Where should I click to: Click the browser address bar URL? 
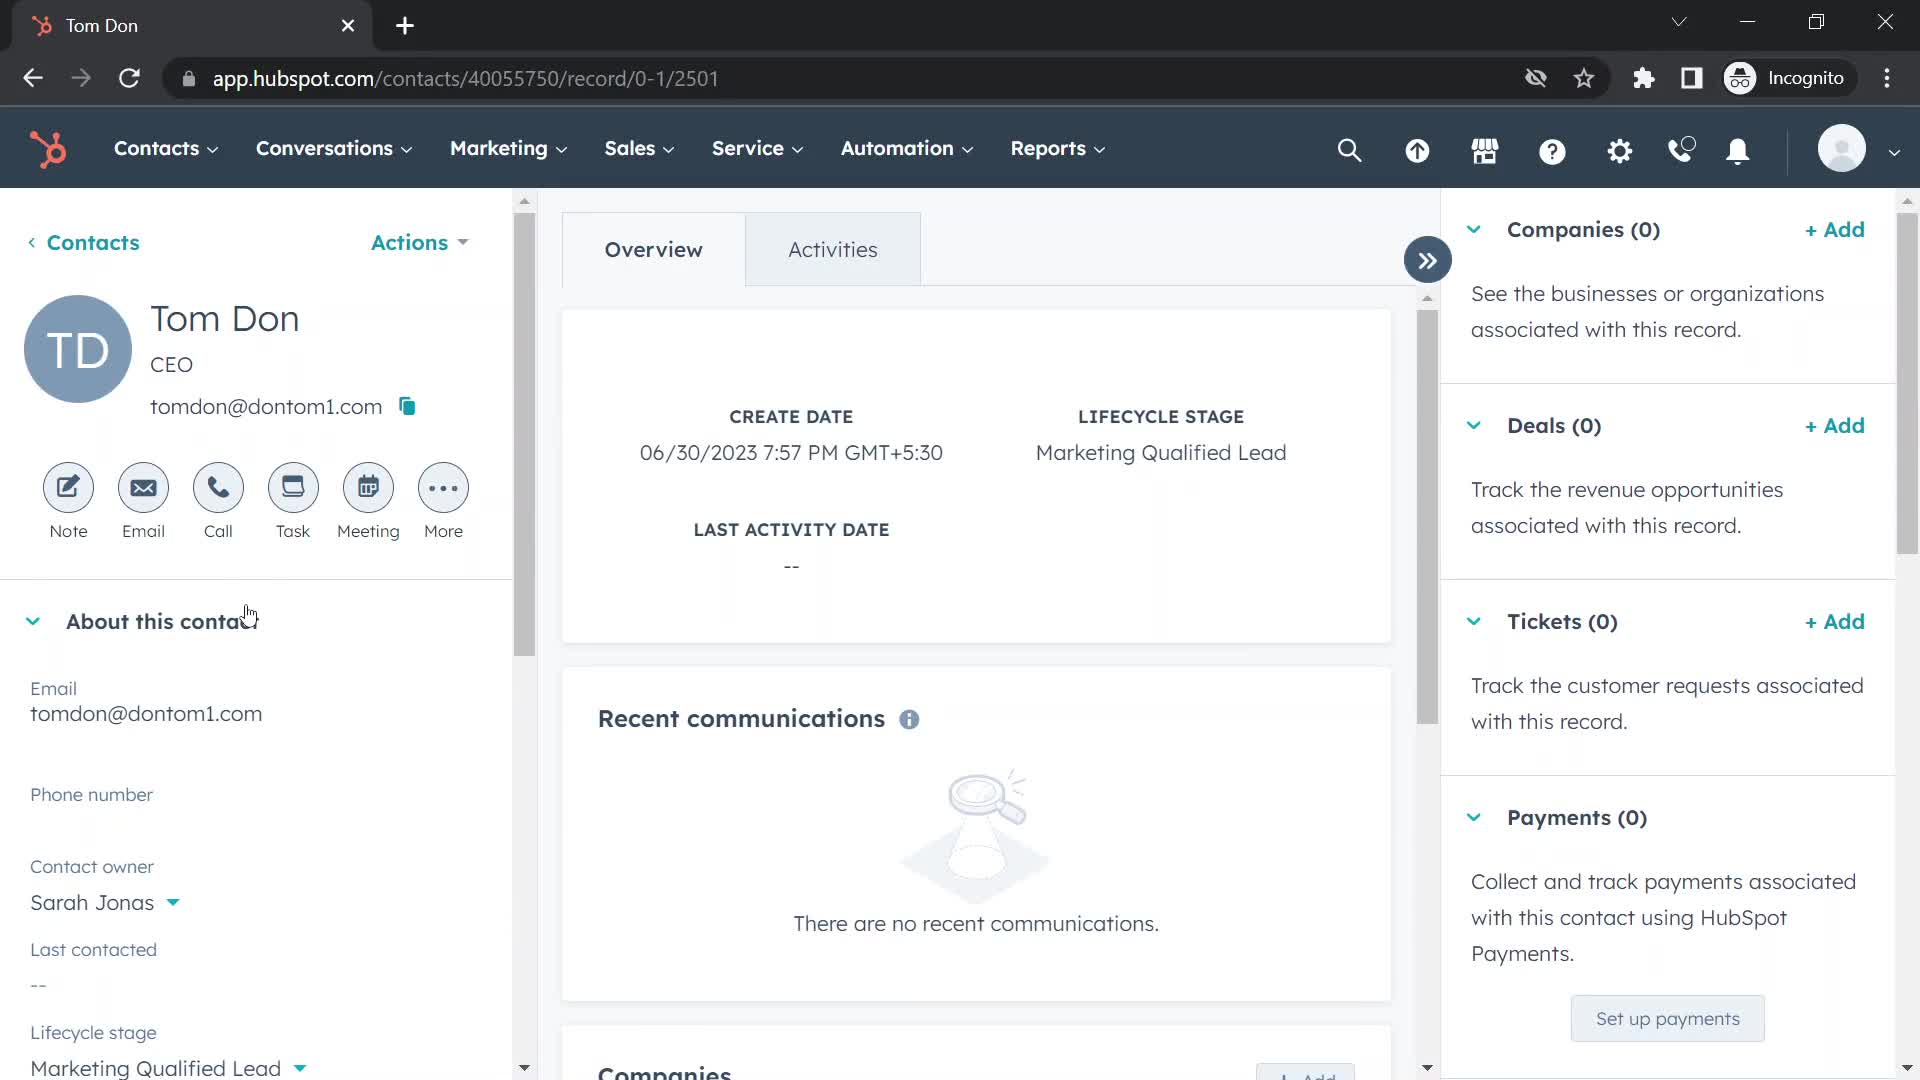(465, 79)
